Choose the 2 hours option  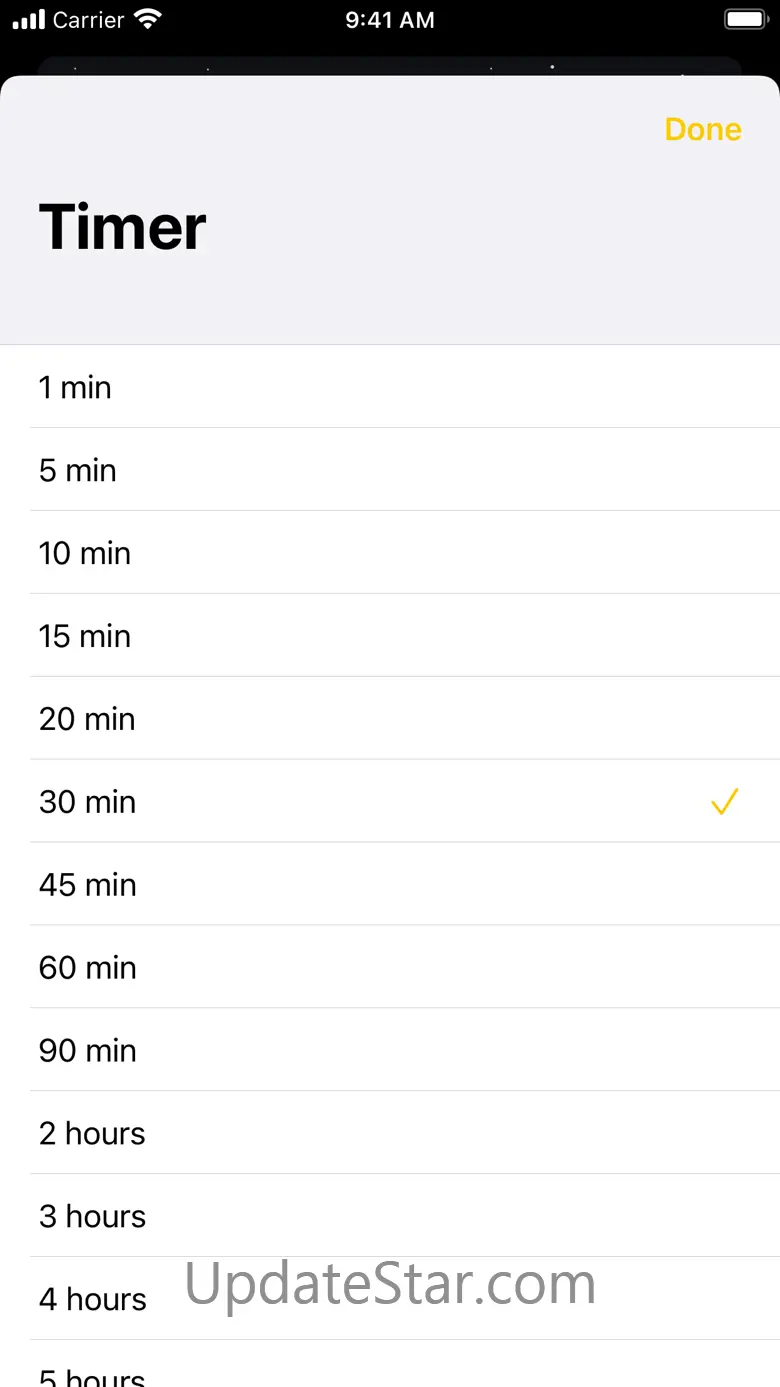[390, 1134]
